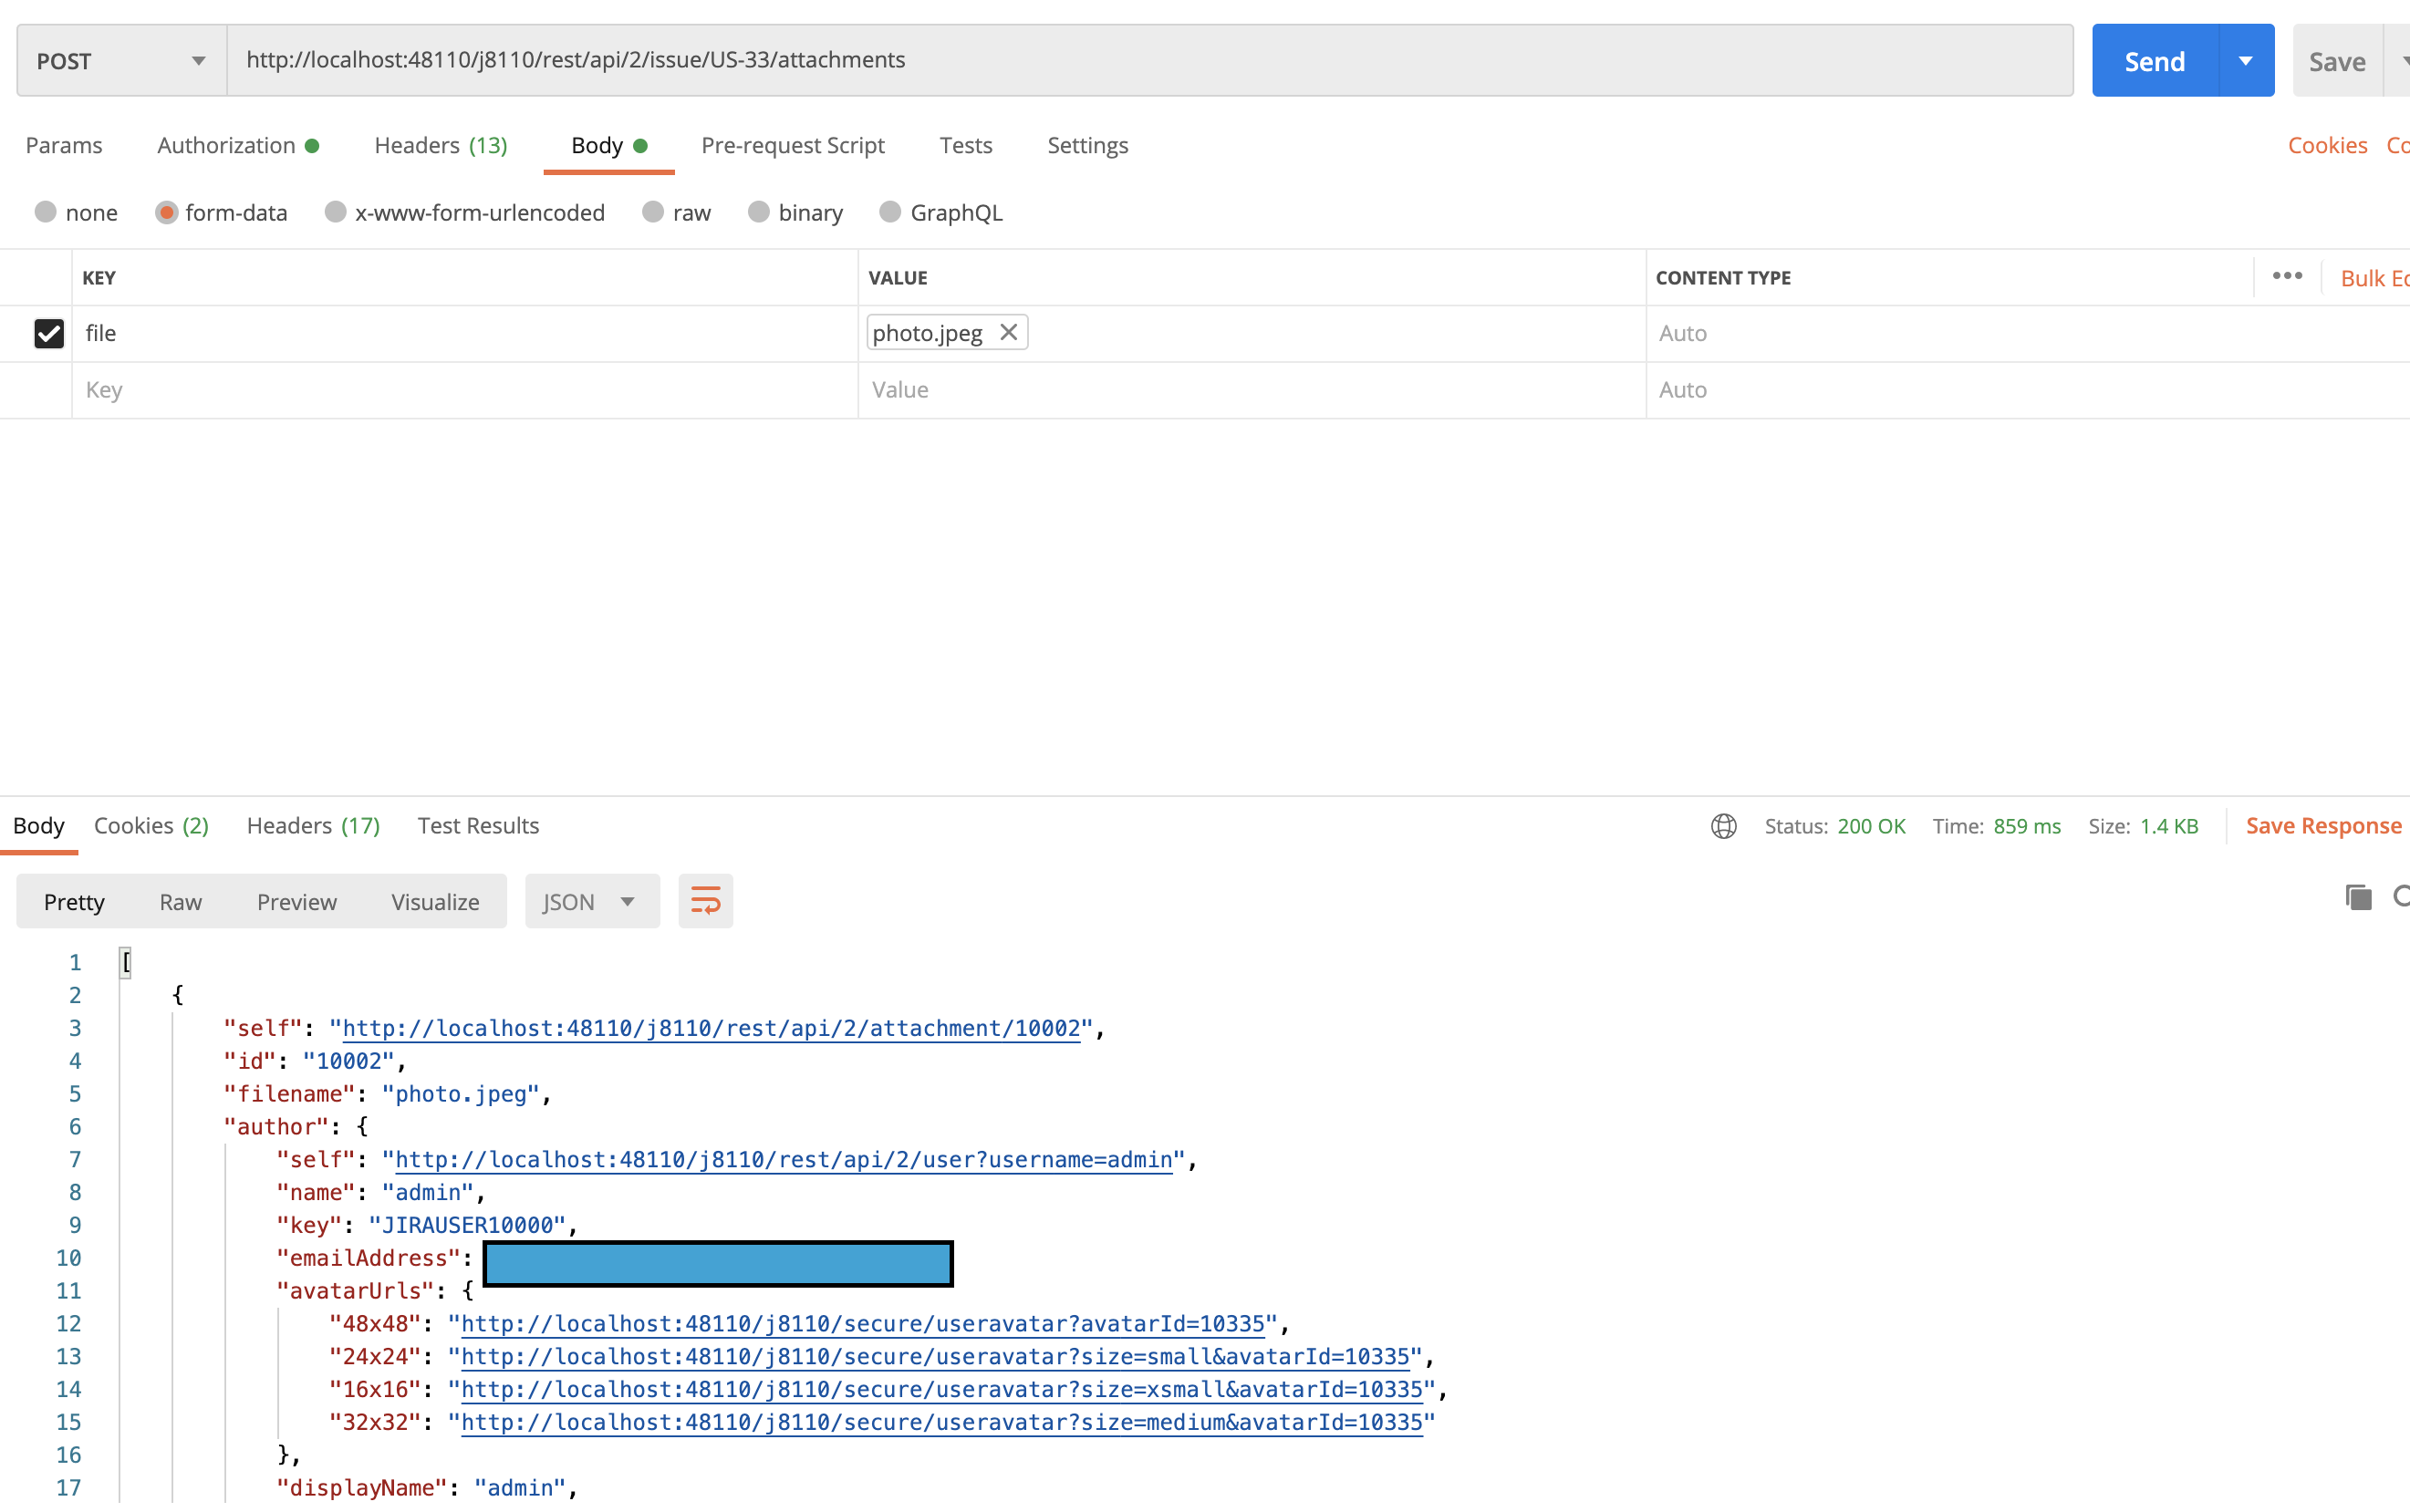Remove photo.jpeg file with the X icon
The width and height of the screenshot is (2410, 1512).
click(1008, 332)
